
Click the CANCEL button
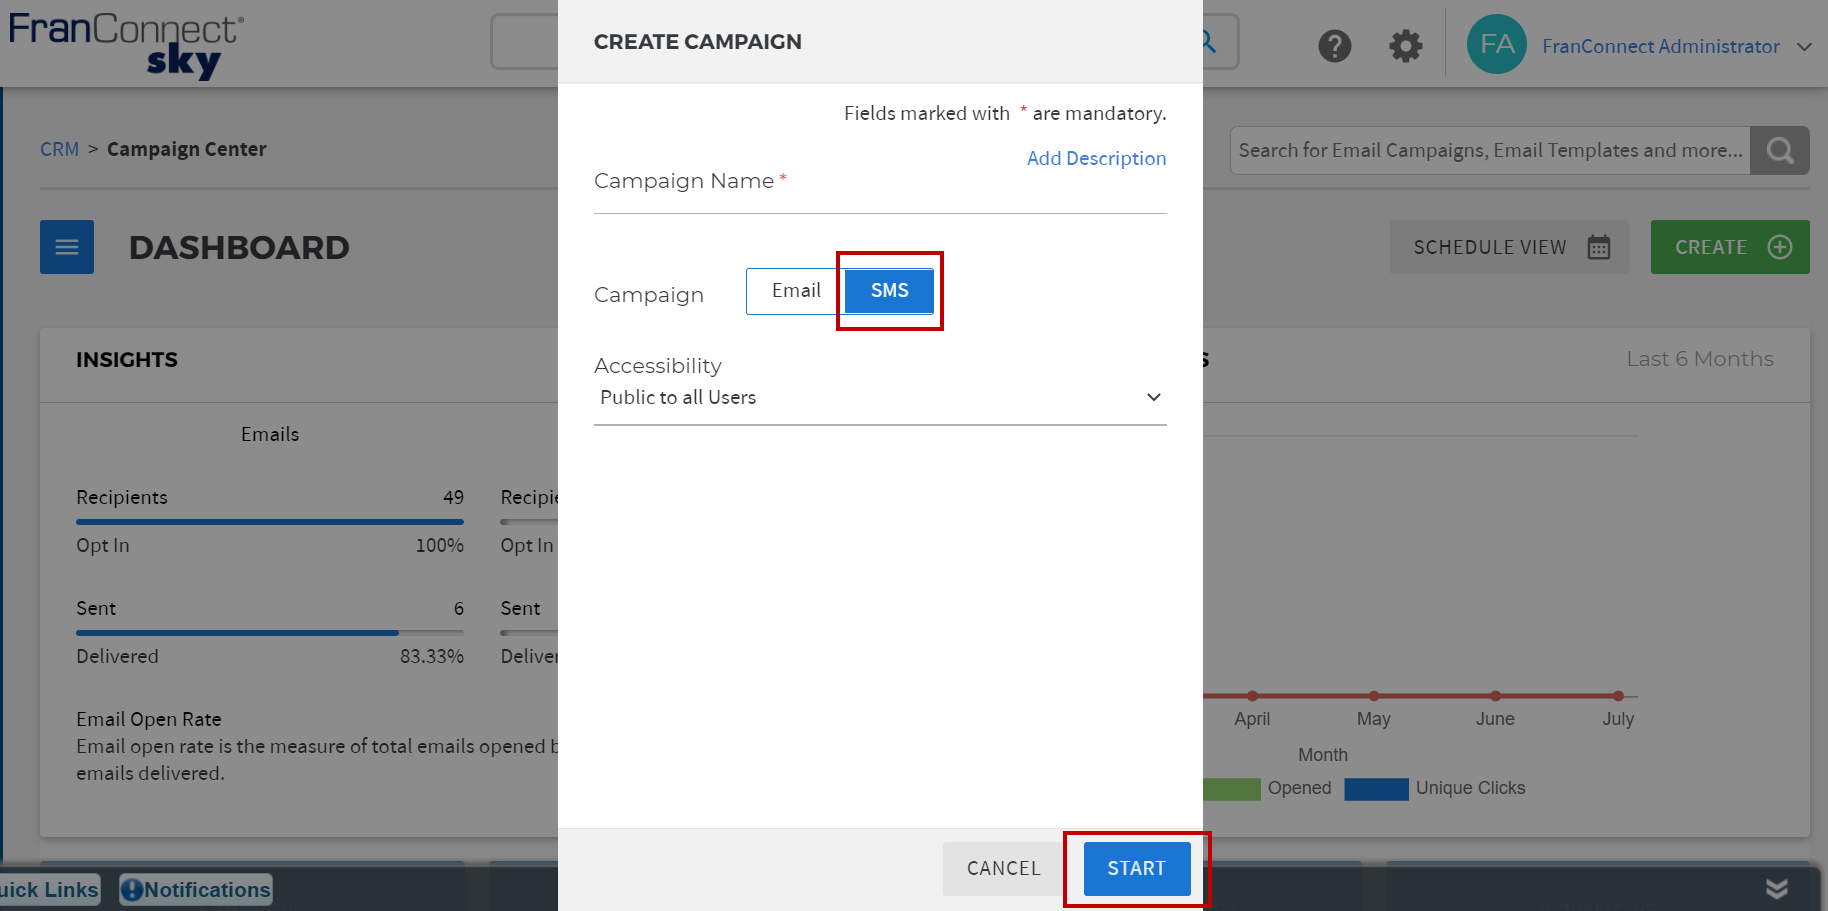(1003, 869)
